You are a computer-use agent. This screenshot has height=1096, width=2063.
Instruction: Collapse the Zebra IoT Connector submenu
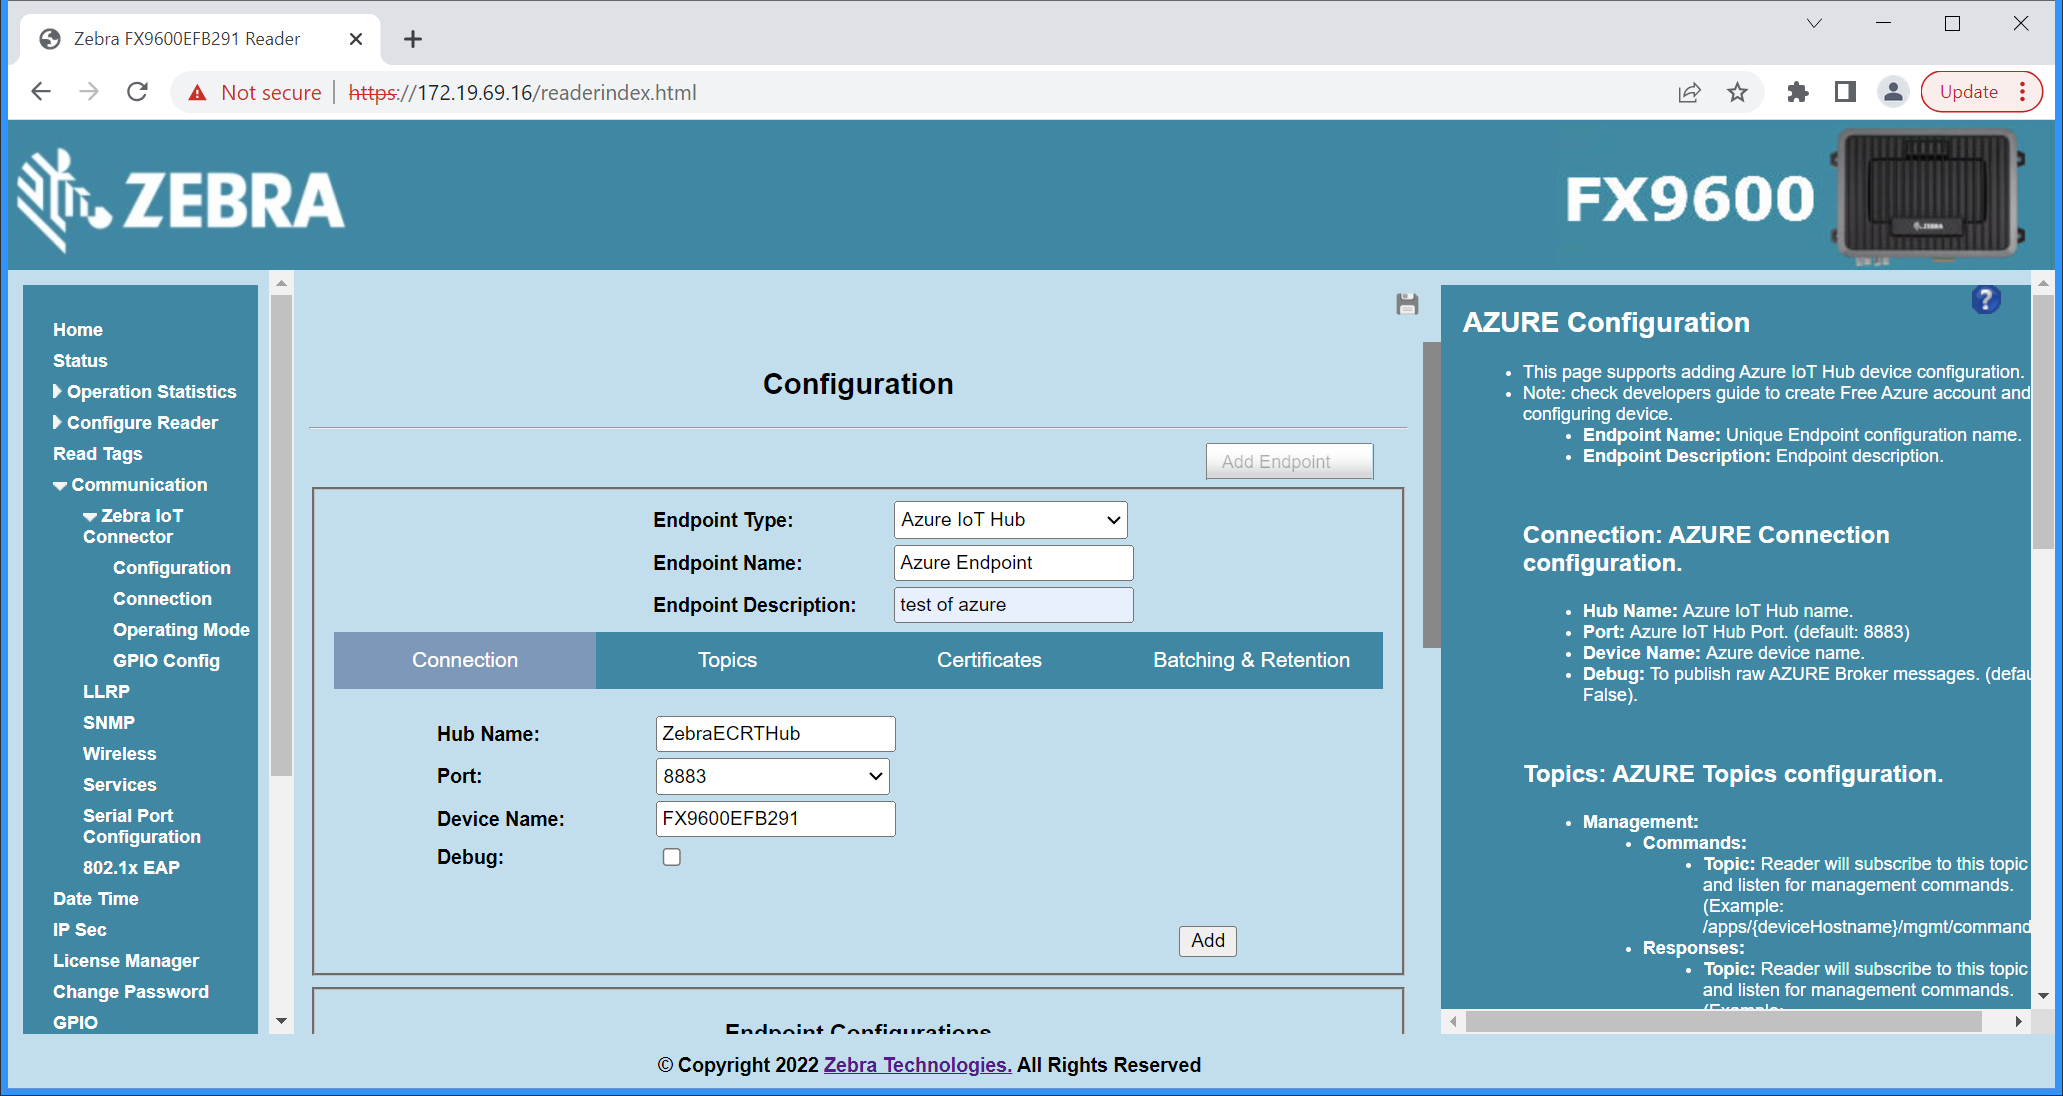(x=134, y=526)
